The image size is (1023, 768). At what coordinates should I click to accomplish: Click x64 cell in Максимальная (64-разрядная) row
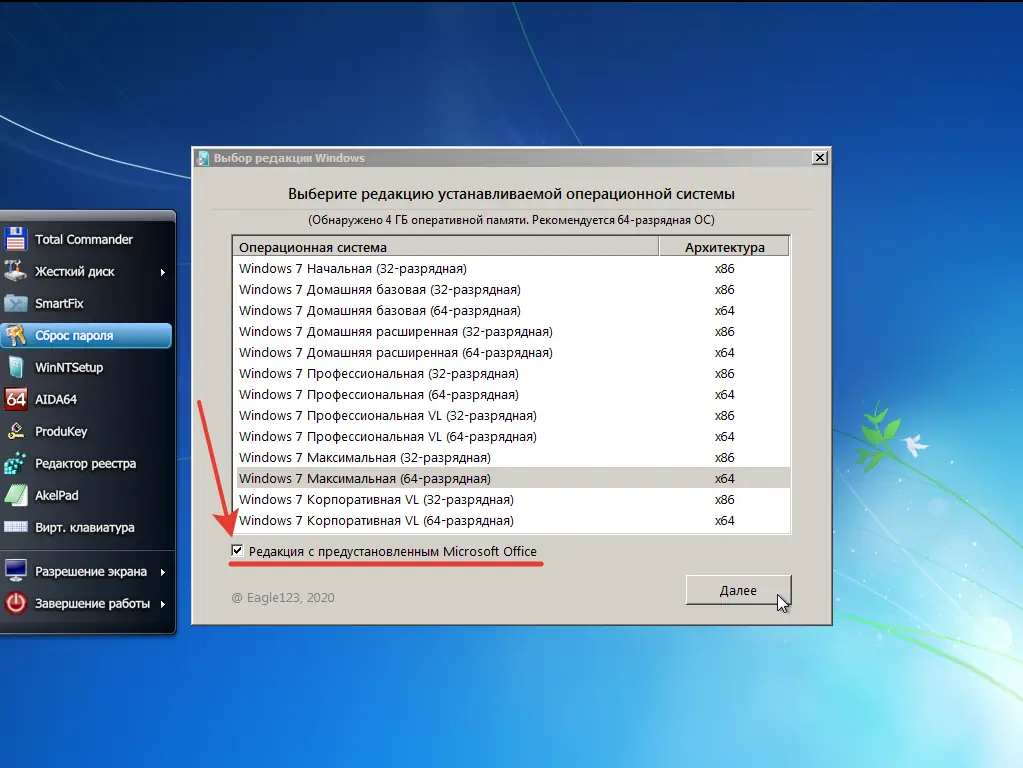point(724,478)
